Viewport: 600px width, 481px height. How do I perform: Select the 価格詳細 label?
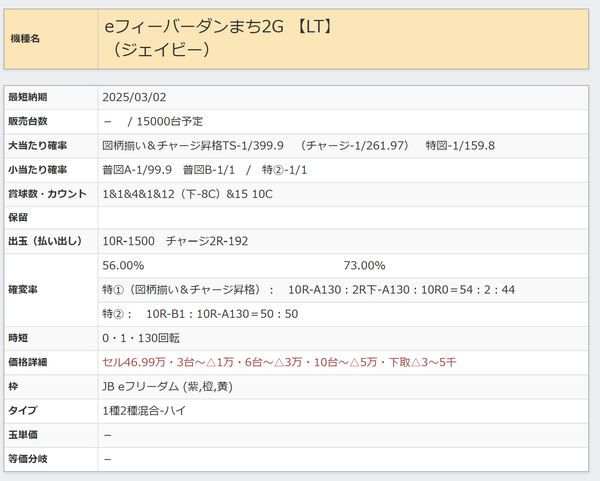coord(28,362)
